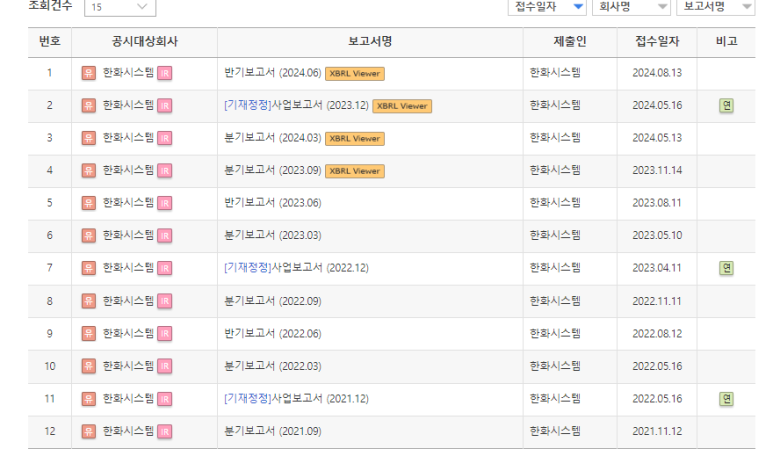Click the 비고 column header
773x449 pixels.
(x=726, y=41)
